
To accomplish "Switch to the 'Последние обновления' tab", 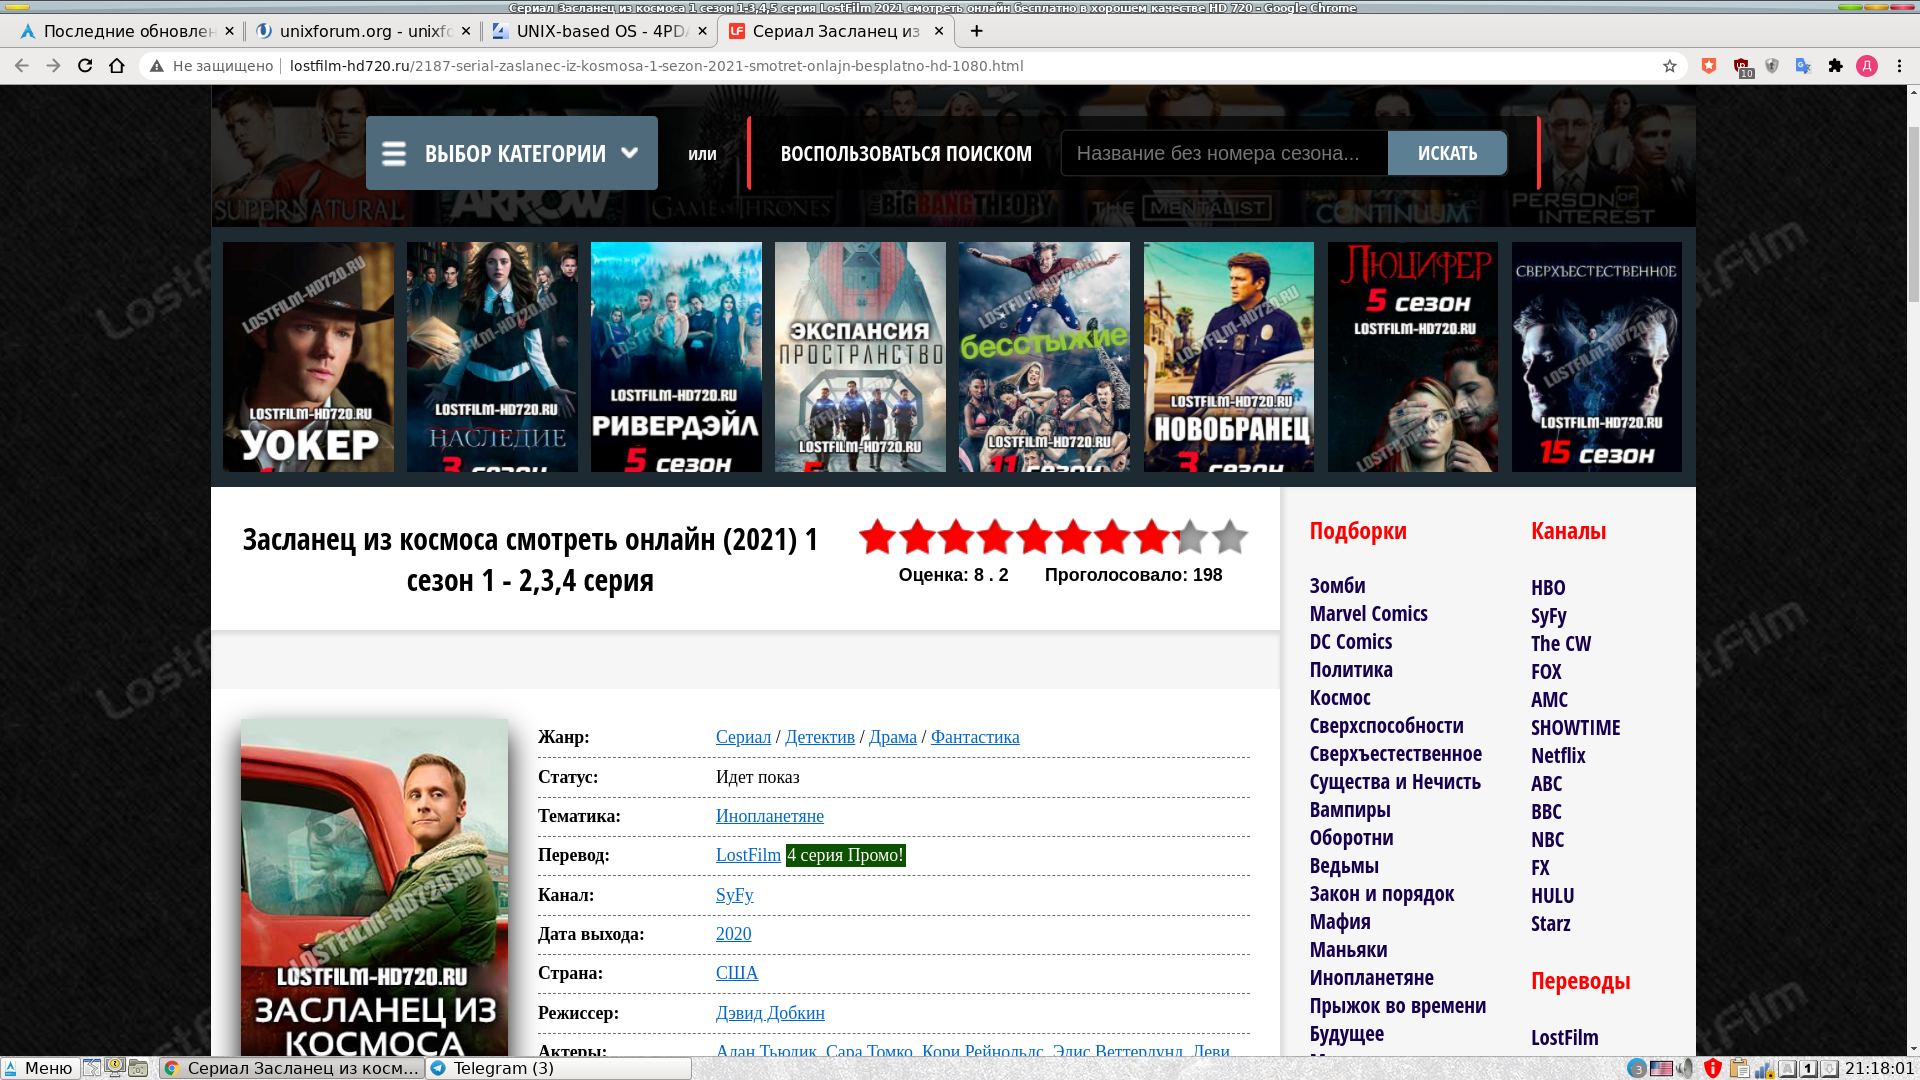I will point(125,31).
